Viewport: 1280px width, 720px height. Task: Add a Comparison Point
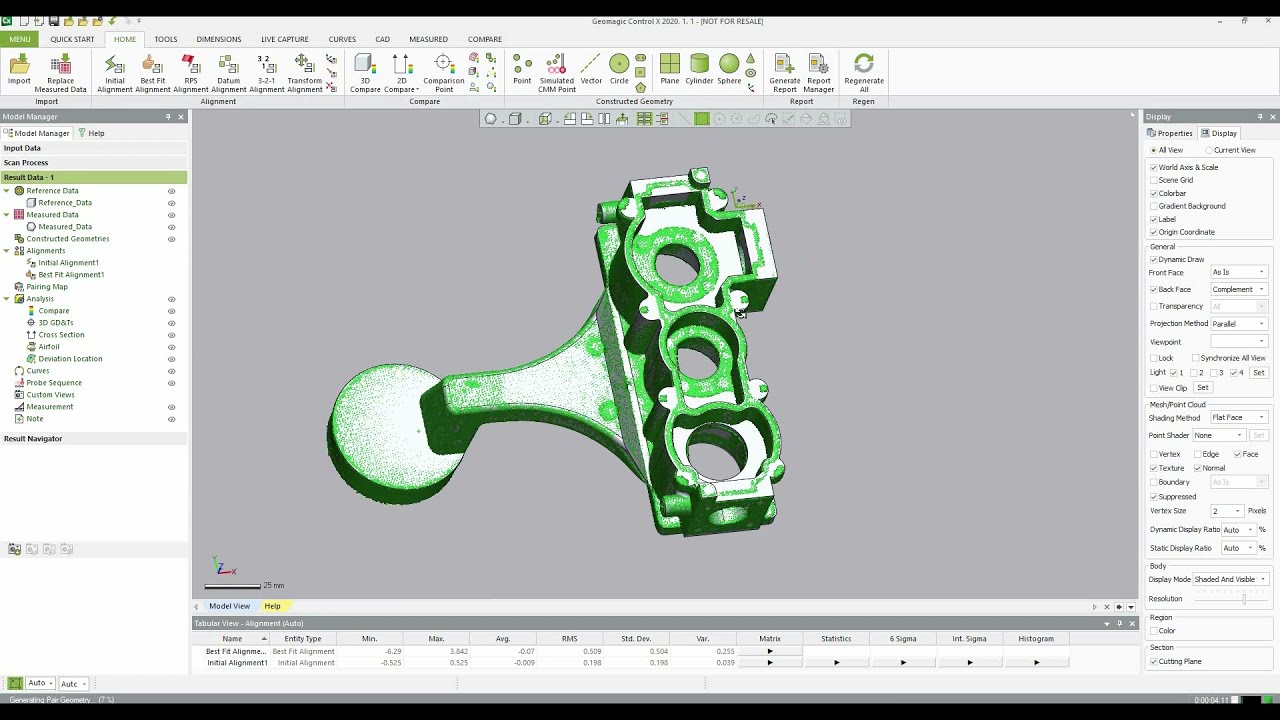(x=443, y=73)
